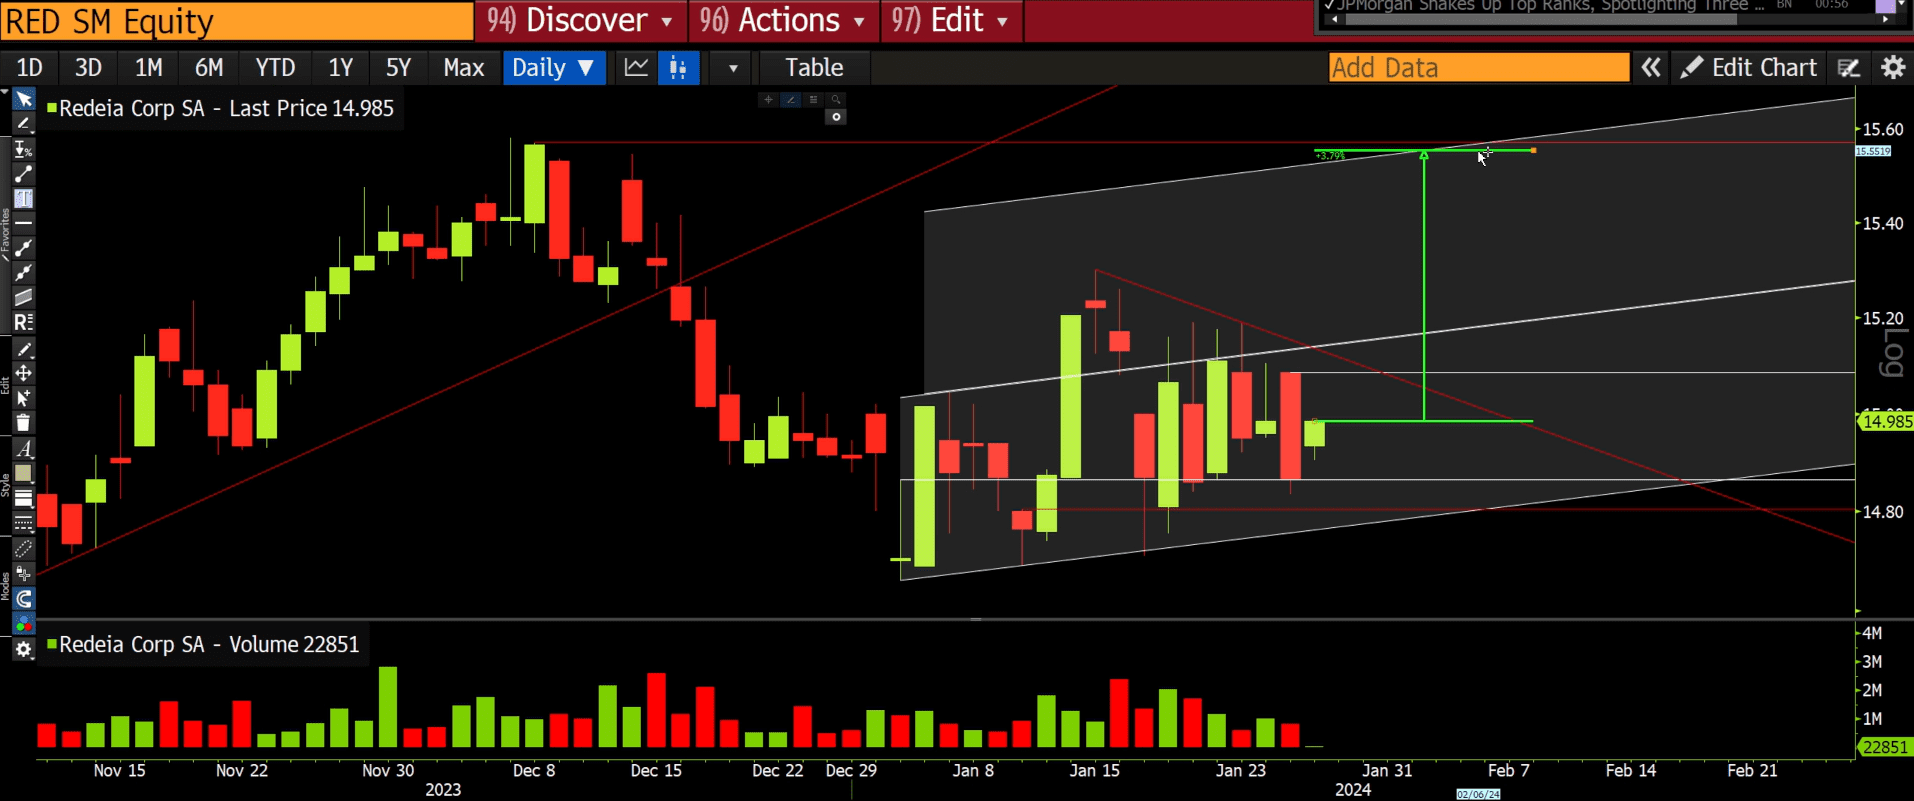Click the 02/06/24 date marker on time axis
The height and width of the screenshot is (801, 1914).
(x=1478, y=794)
